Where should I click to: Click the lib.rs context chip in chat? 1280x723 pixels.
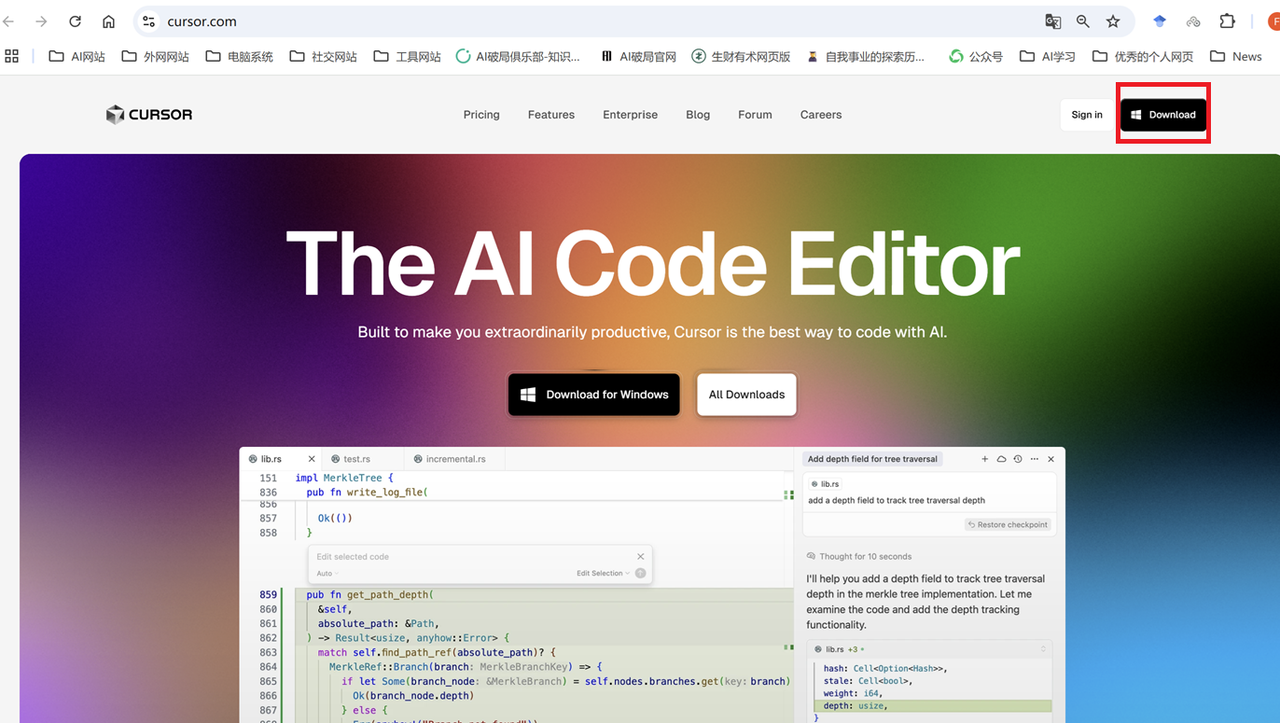pos(824,484)
